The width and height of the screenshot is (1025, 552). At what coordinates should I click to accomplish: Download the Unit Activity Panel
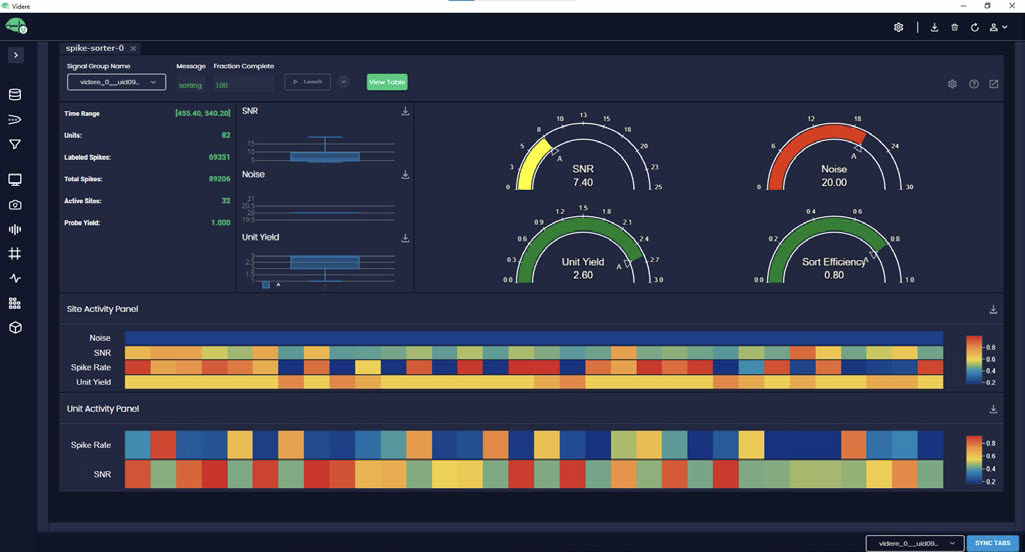[x=993, y=409]
